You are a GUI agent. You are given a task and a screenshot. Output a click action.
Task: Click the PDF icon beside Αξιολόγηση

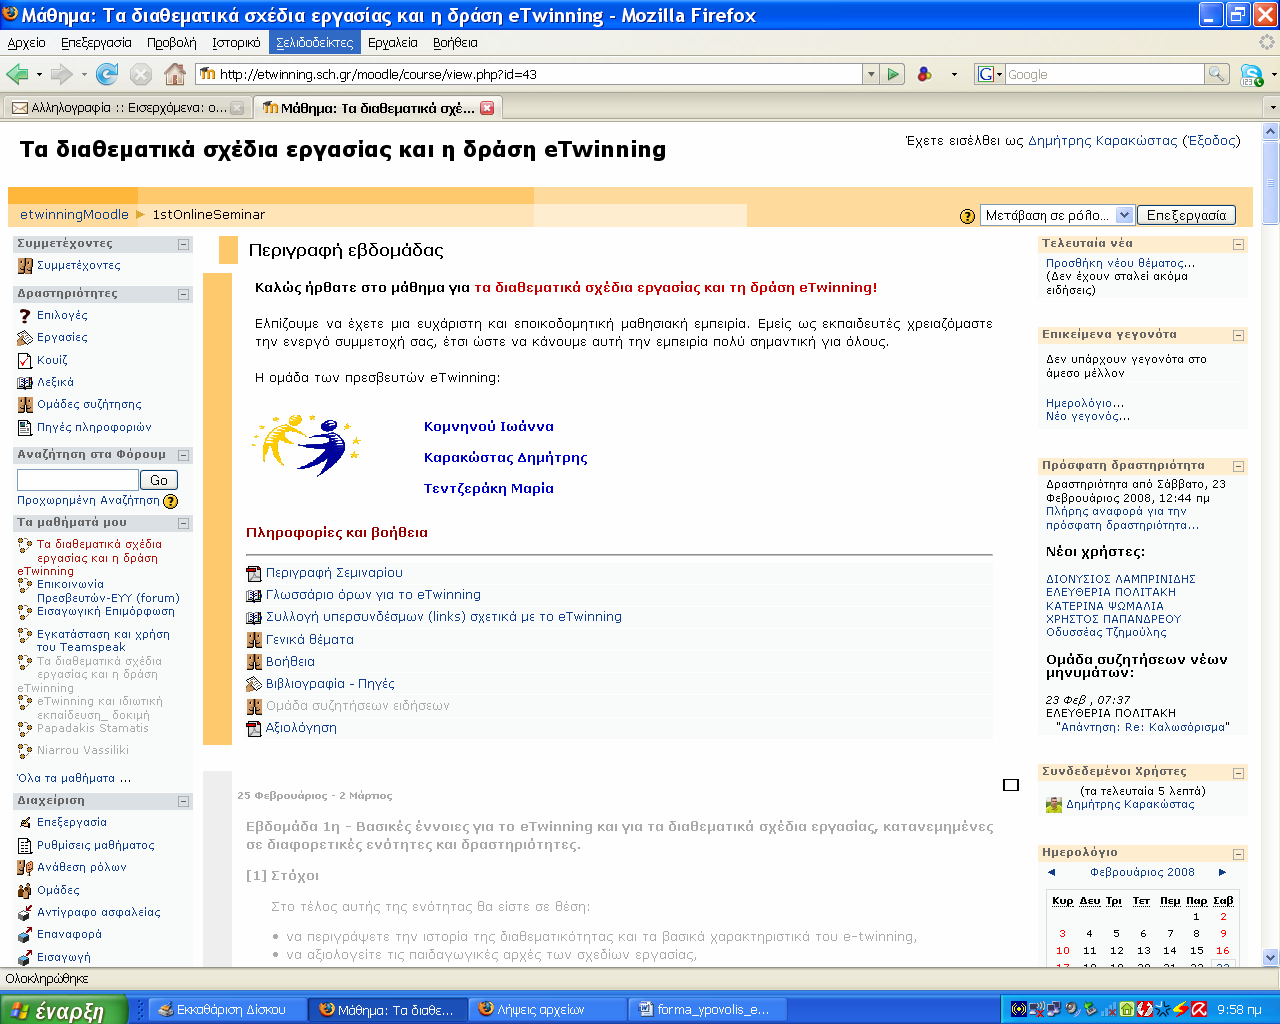click(x=254, y=728)
